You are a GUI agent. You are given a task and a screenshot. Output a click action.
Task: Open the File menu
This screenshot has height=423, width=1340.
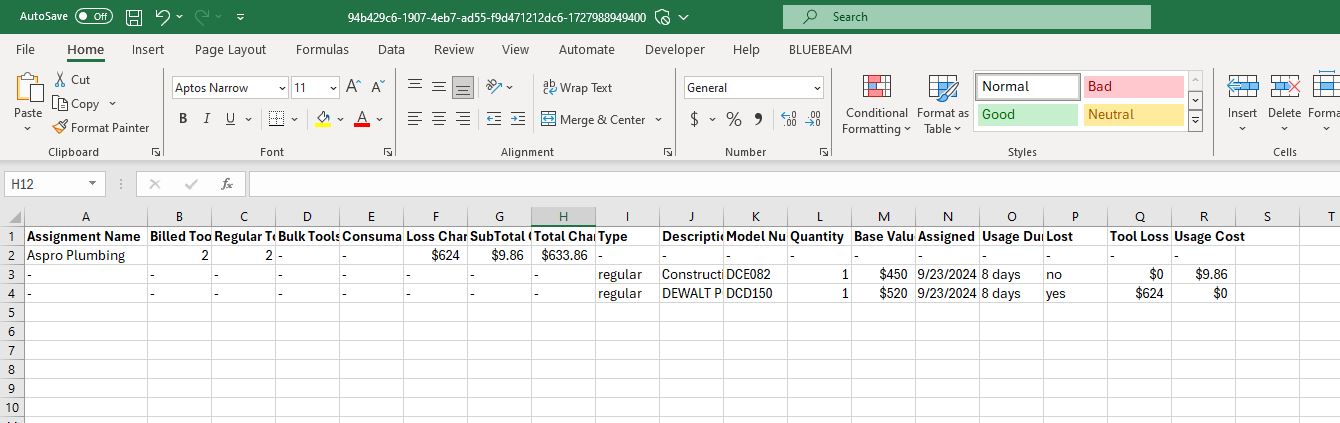(x=25, y=49)
